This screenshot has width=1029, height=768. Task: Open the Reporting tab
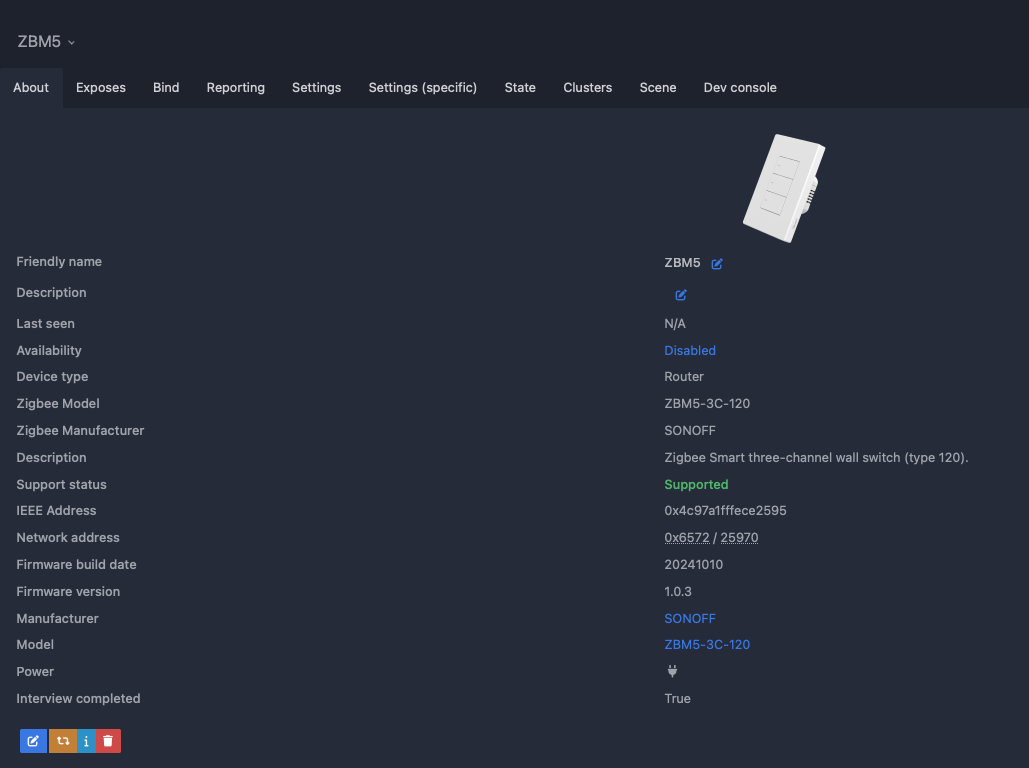click(236, 87)
